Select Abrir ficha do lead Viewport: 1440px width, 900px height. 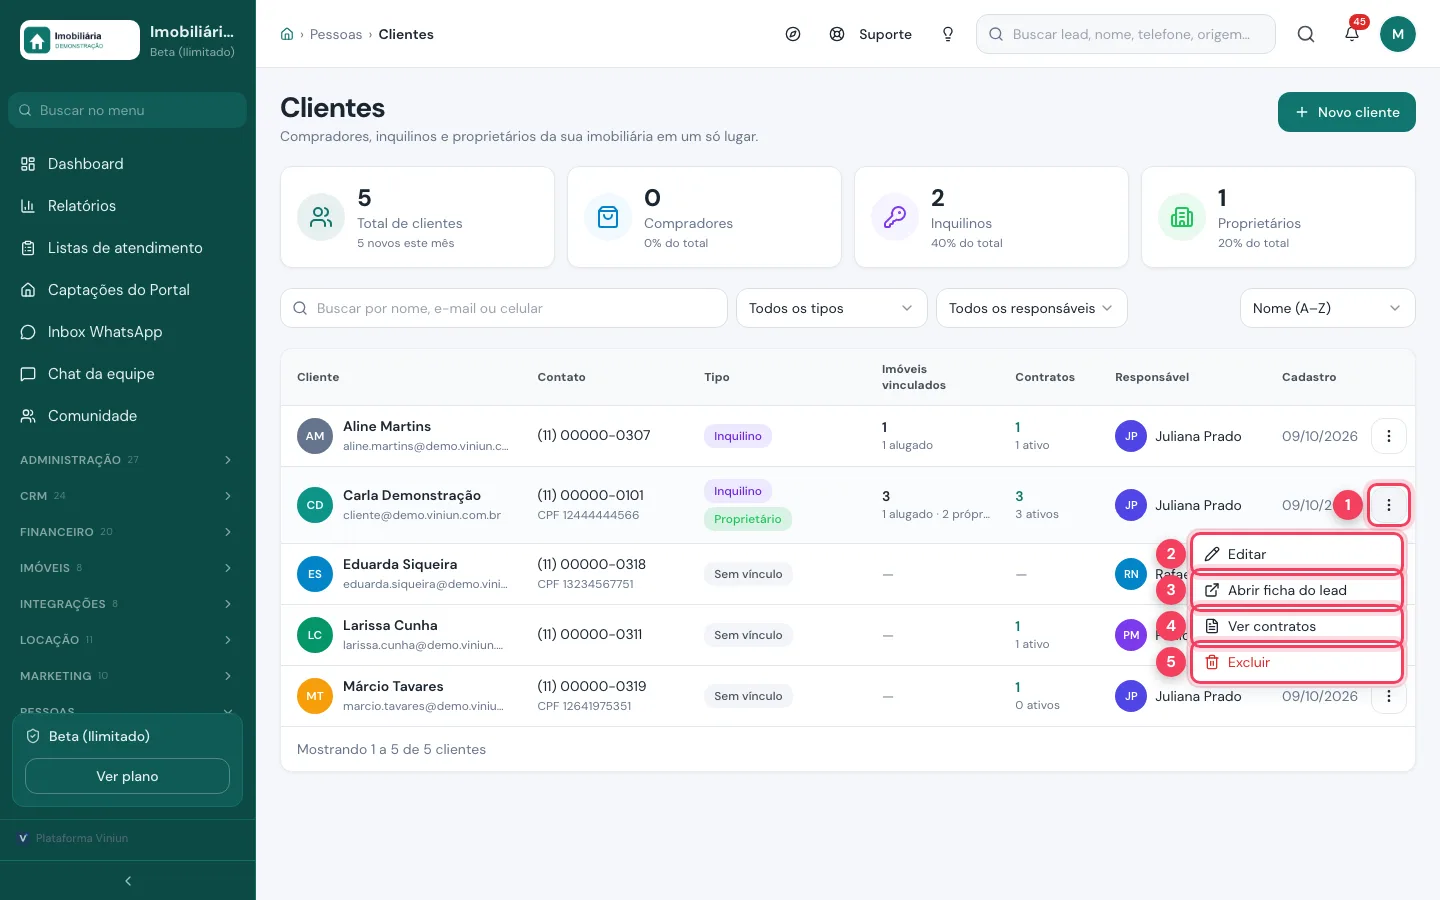[1297, 590]
